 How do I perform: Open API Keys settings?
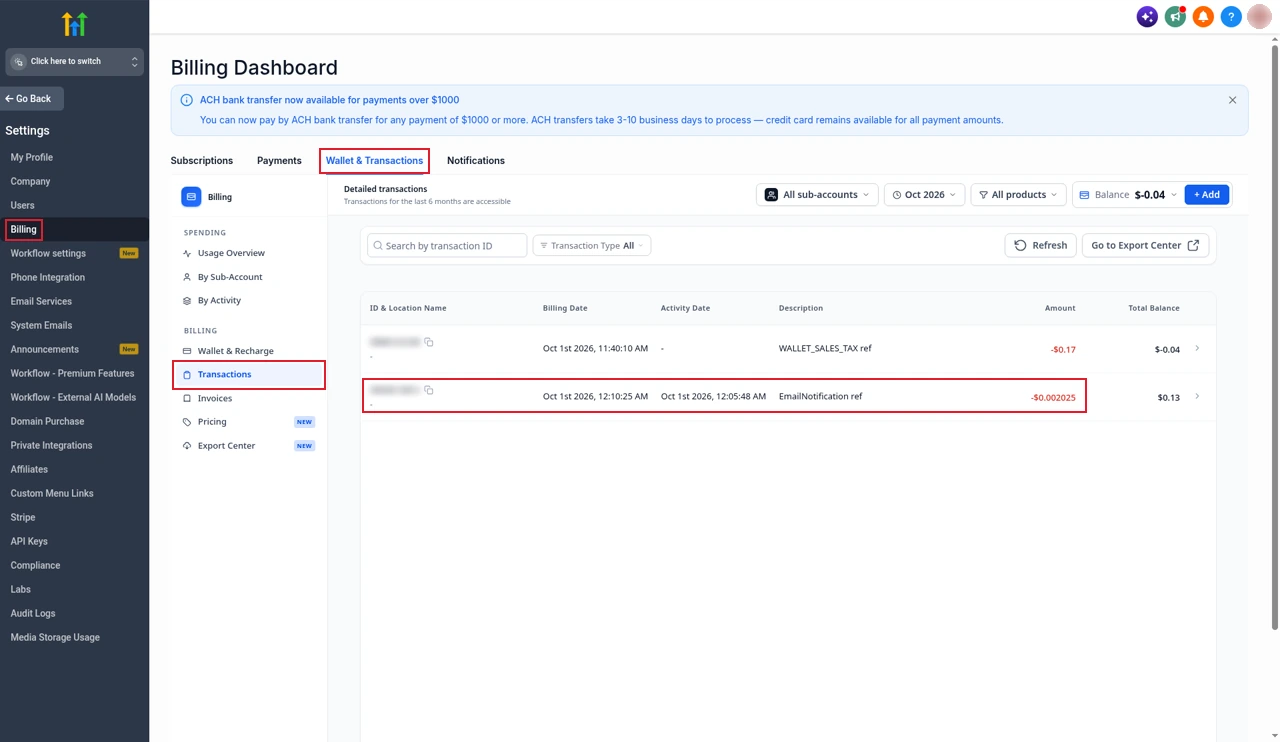pos(29,541)
